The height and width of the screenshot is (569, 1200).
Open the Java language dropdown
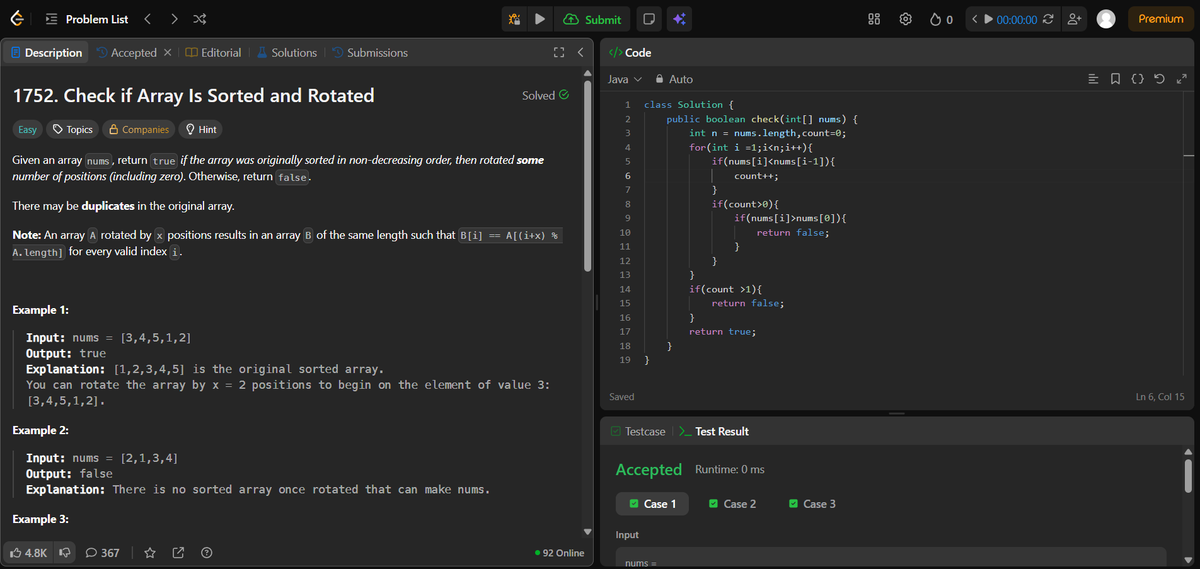coord(624,79)
